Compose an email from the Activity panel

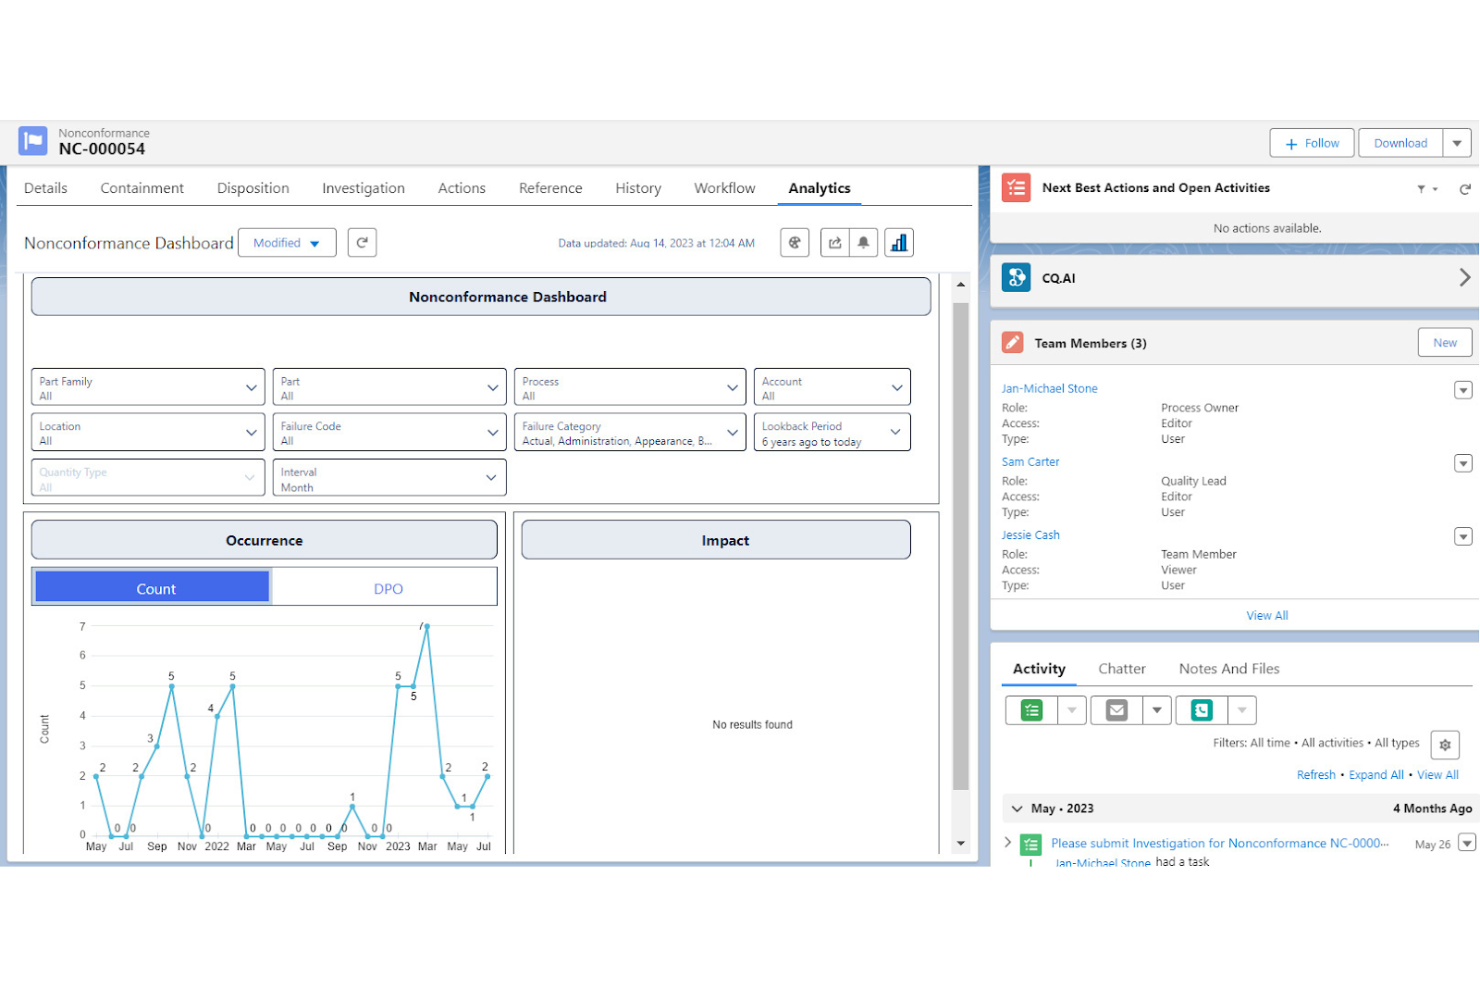click(x=1115, y=710)
